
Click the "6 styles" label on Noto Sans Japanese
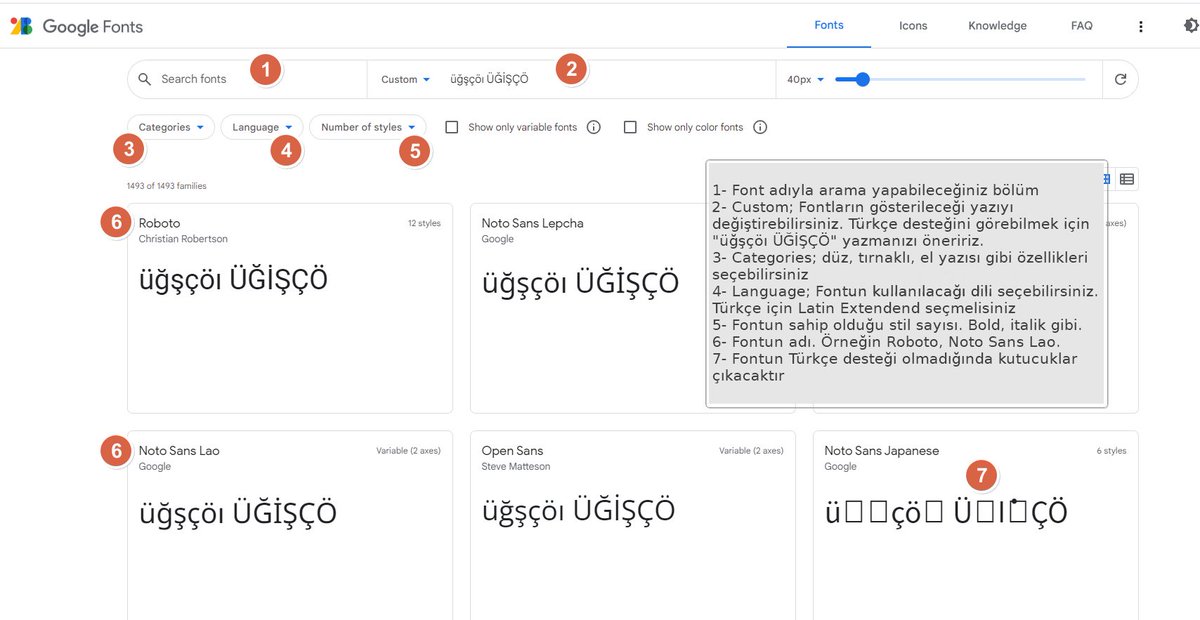point(1111,451)
